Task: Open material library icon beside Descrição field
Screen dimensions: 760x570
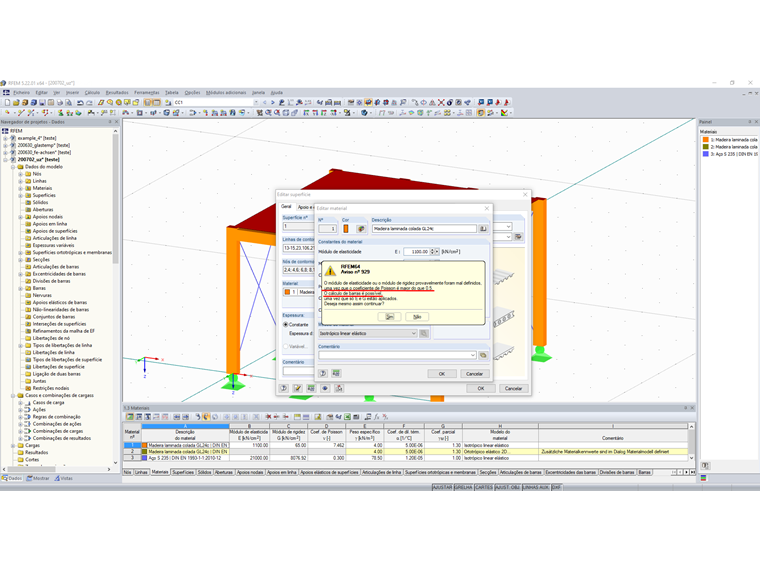Action: [x=483, y=228]
